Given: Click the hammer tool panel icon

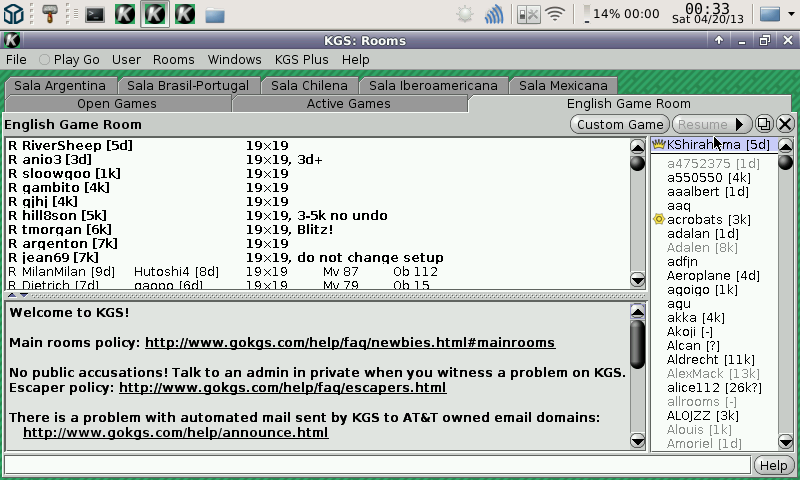Looking at the screenshot, I should point(50,14).
